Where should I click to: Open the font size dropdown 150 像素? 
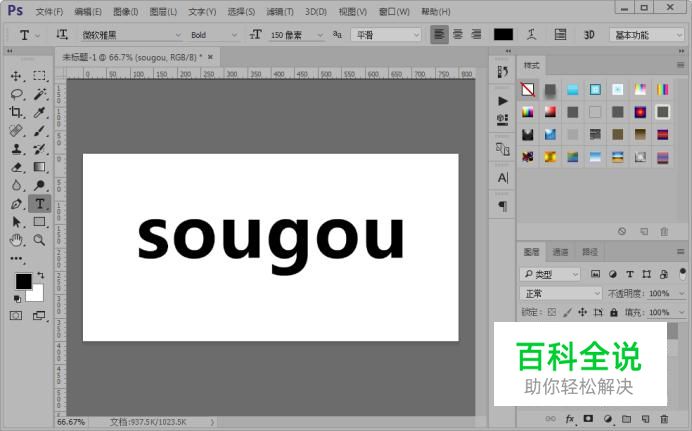[x=297, y=35]
